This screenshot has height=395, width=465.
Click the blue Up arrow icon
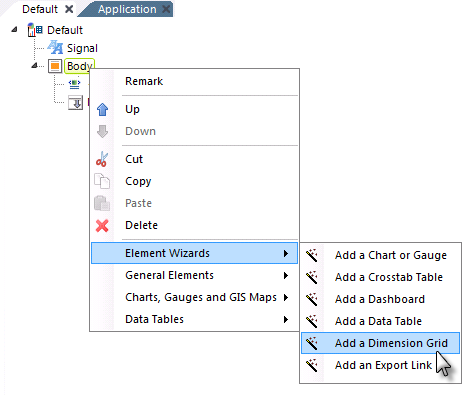(102, 109)
